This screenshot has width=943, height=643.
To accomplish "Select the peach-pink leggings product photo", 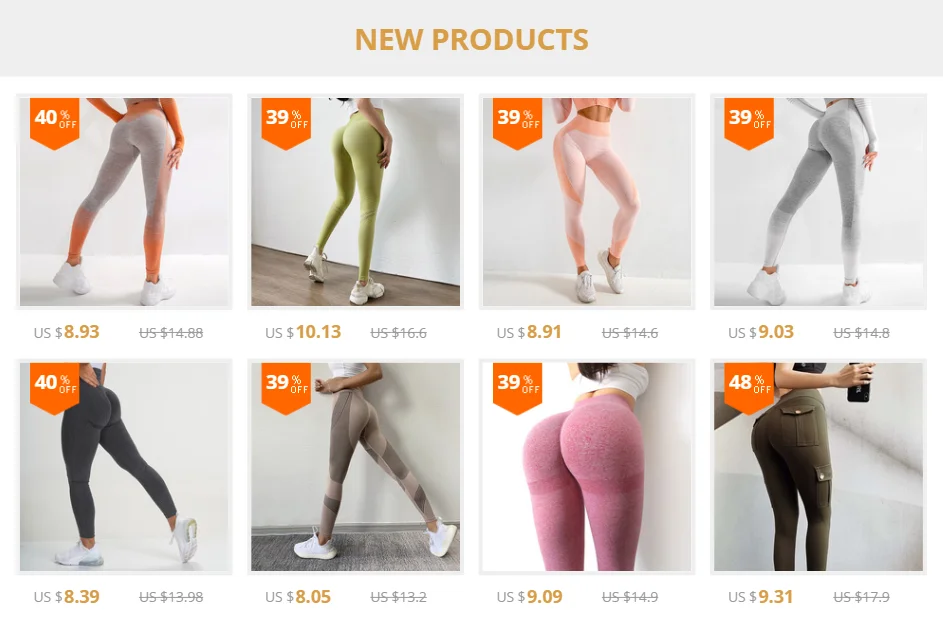I will pyautogui.click(x=587, y=202).
